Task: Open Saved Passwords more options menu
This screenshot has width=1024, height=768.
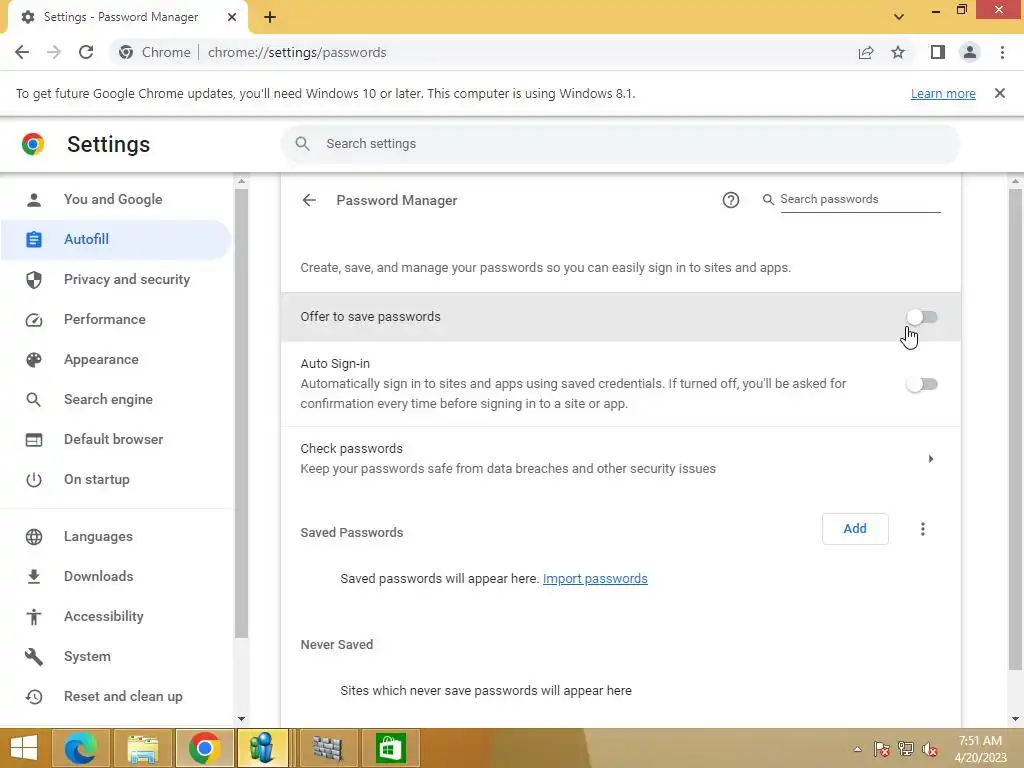Action: [922, 528]
